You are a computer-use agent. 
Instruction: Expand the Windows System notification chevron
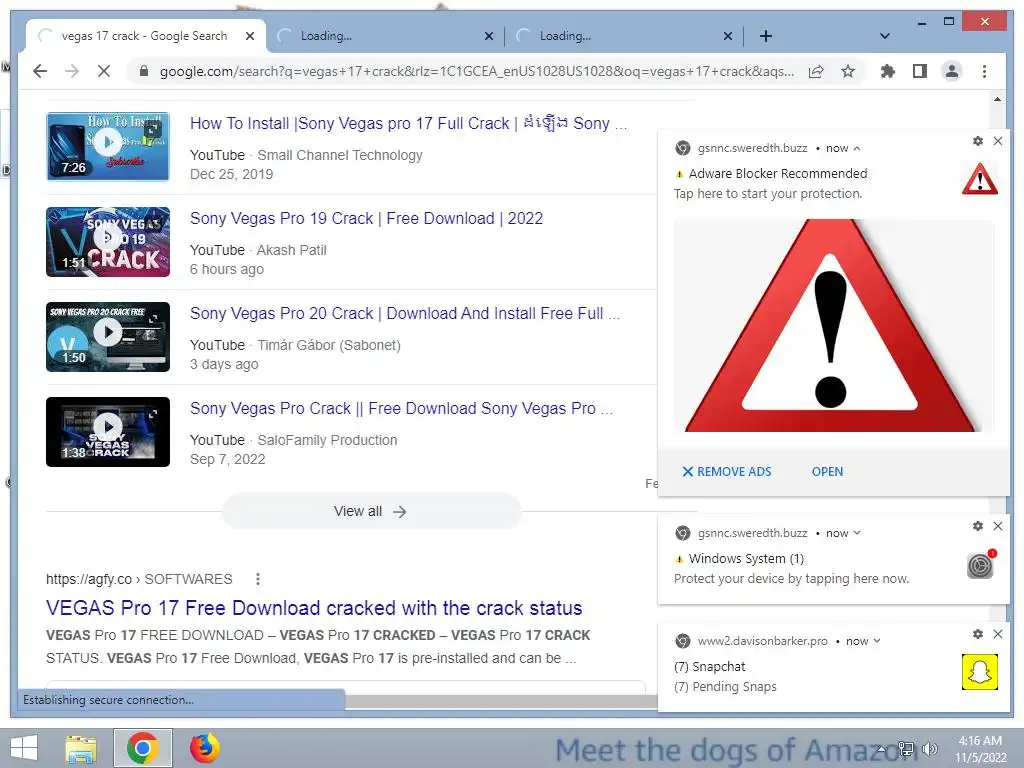857,533
